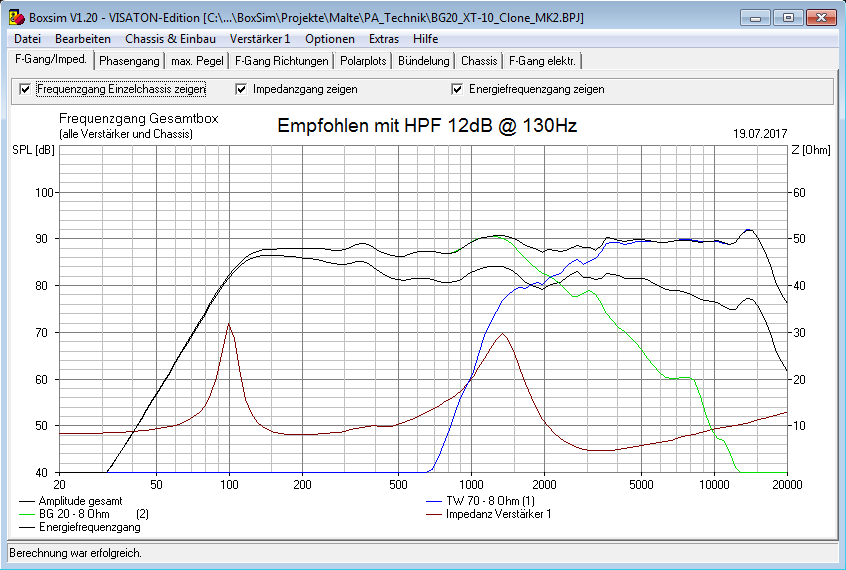This screenshot has height=570, width=846.
Task: Open the Chassis tab
Action: pyautogui.click(x=479, y=61)
